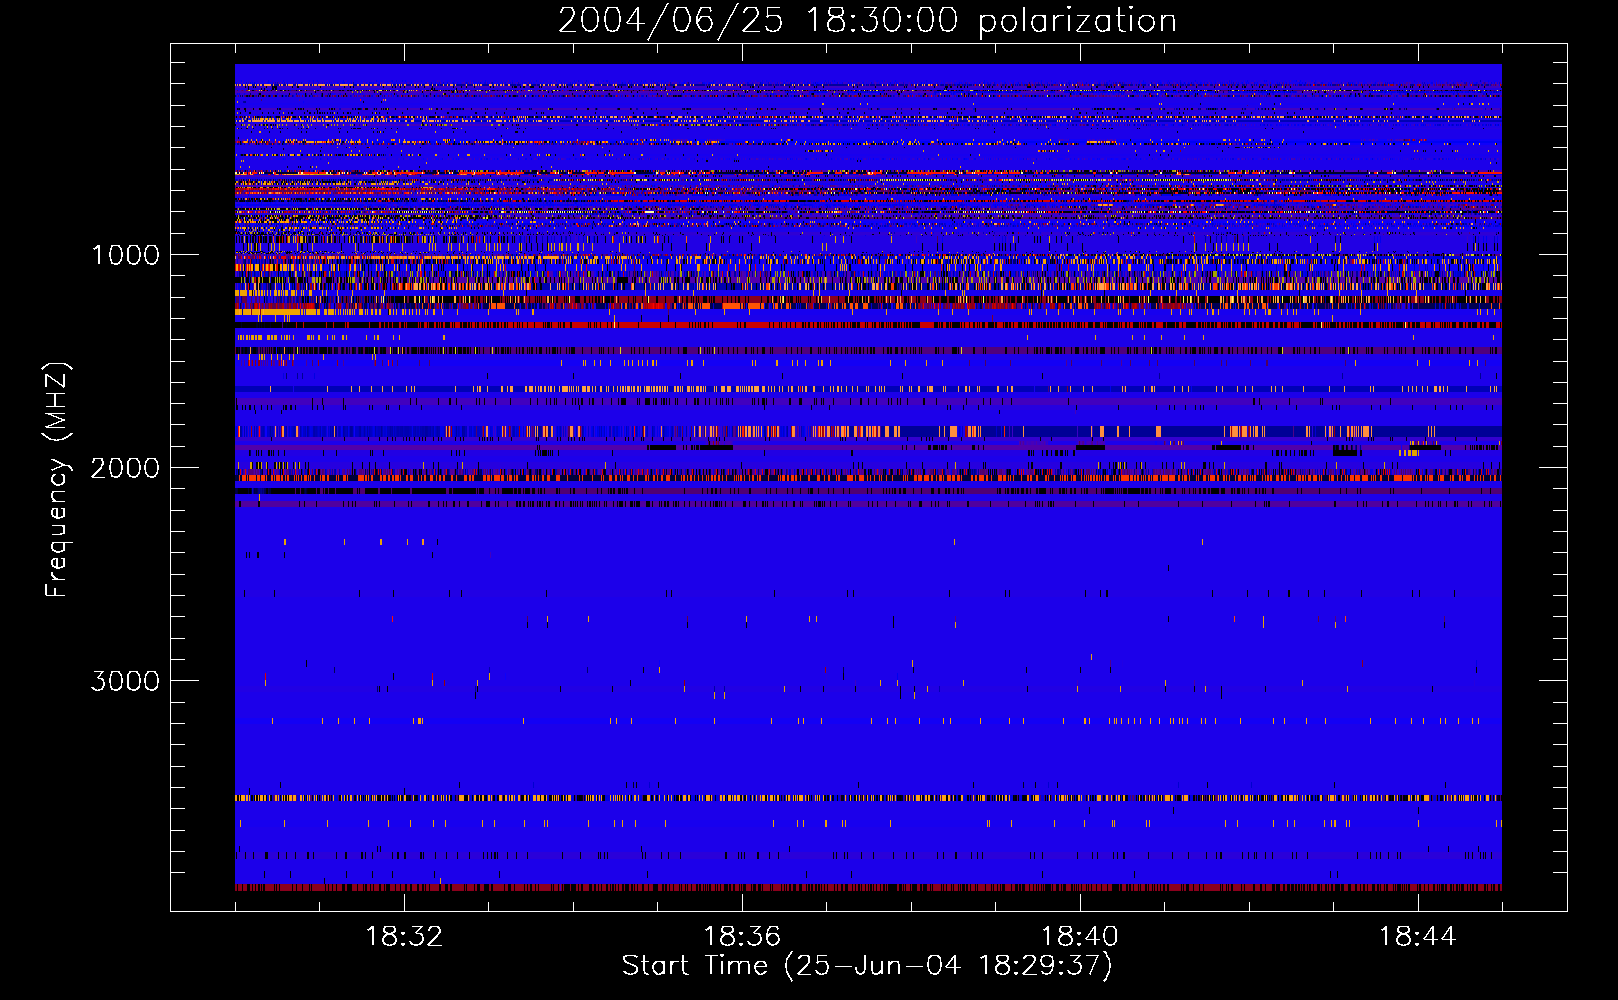Click the 18:44 time tick label

tap(1418, 937)
